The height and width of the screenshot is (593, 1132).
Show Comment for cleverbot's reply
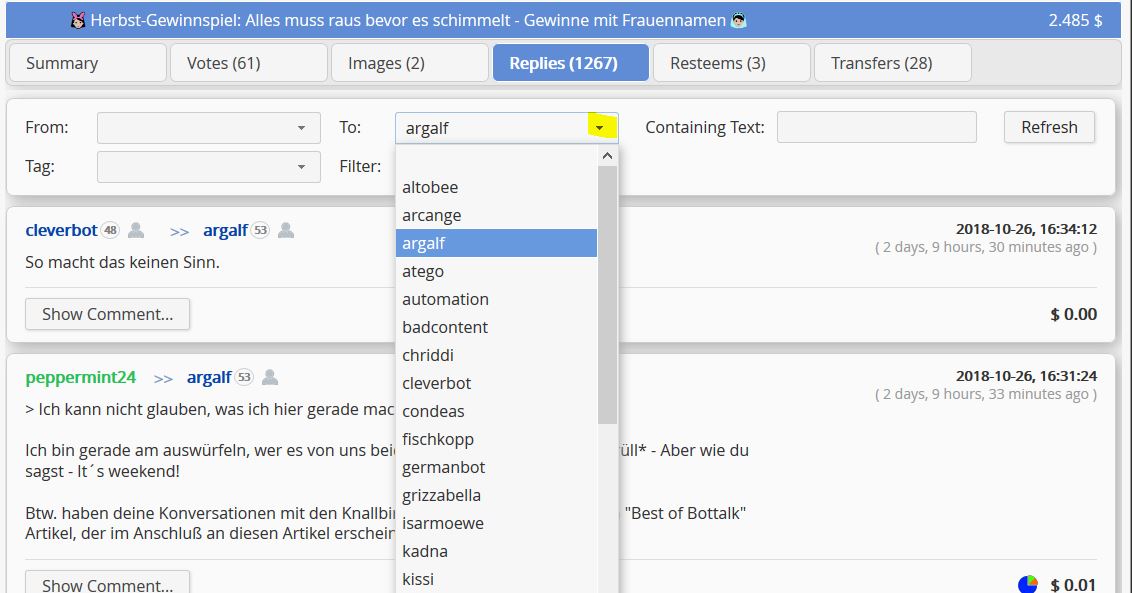click(x=108, y=314)
